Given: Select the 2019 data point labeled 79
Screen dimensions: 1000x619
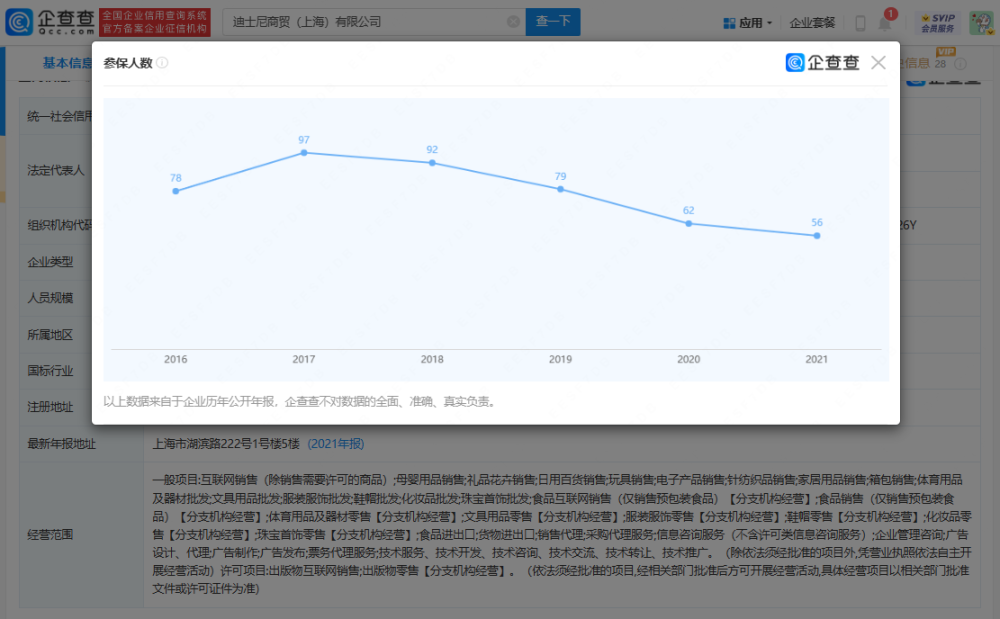Looking at the screenshot, I should tap(561, 189).
